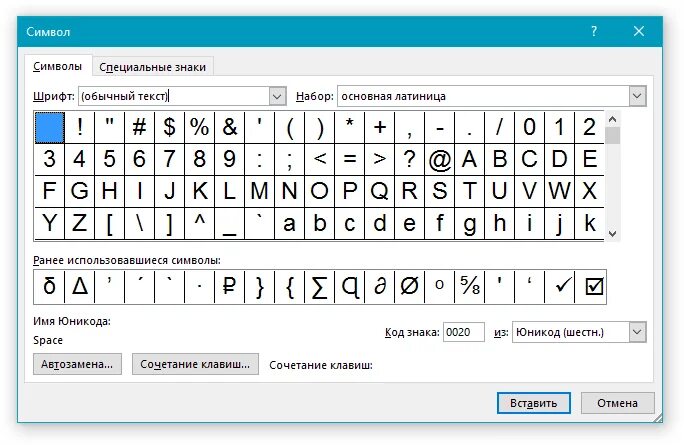Pick the less-than < symbol
Screen dimensions: 684x445
coord(320,159)
